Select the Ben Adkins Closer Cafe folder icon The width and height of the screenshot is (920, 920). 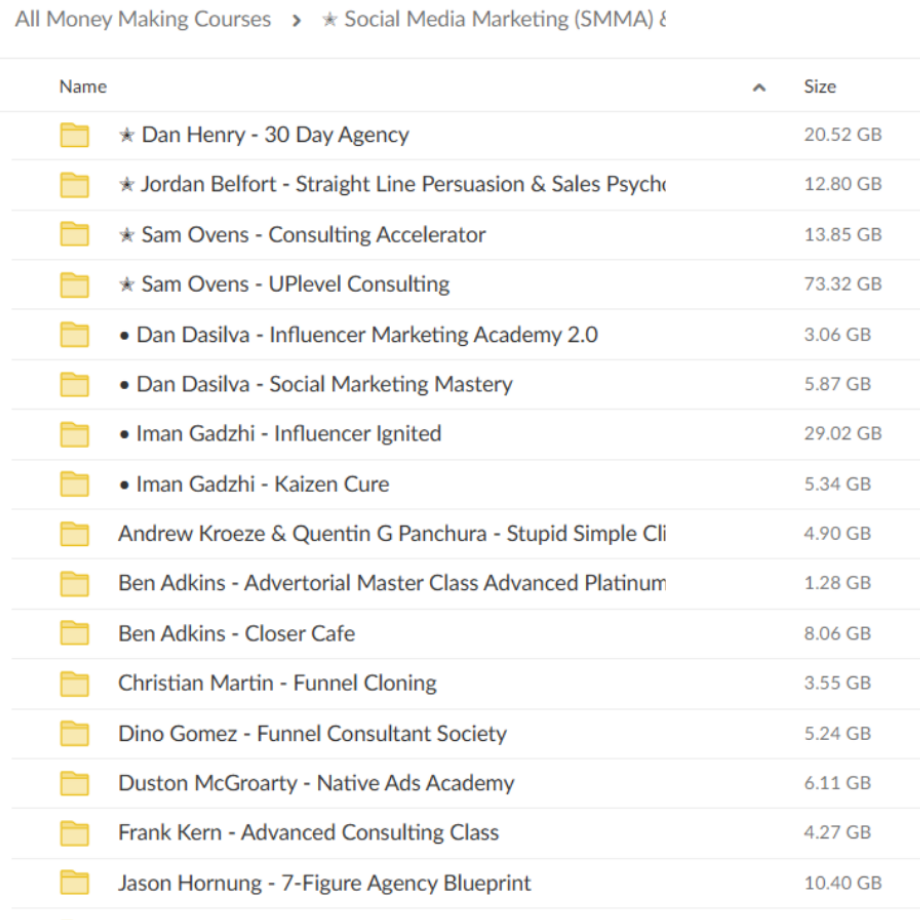74,634
